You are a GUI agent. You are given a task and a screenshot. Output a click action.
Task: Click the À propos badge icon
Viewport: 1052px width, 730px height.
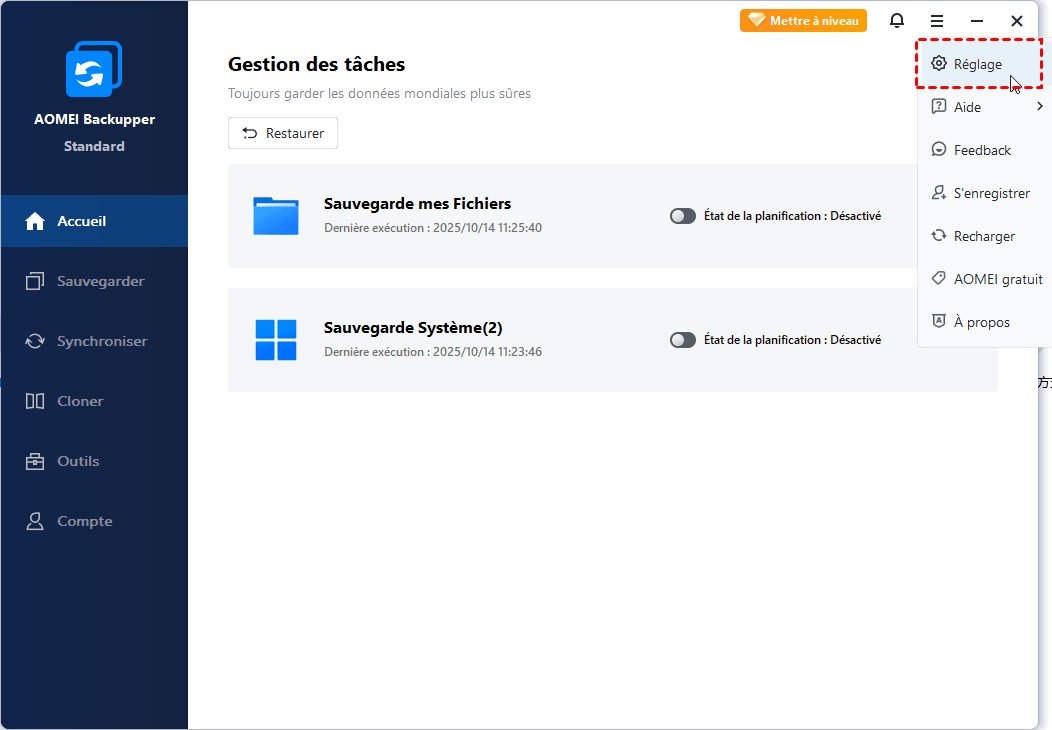point(939,321)
